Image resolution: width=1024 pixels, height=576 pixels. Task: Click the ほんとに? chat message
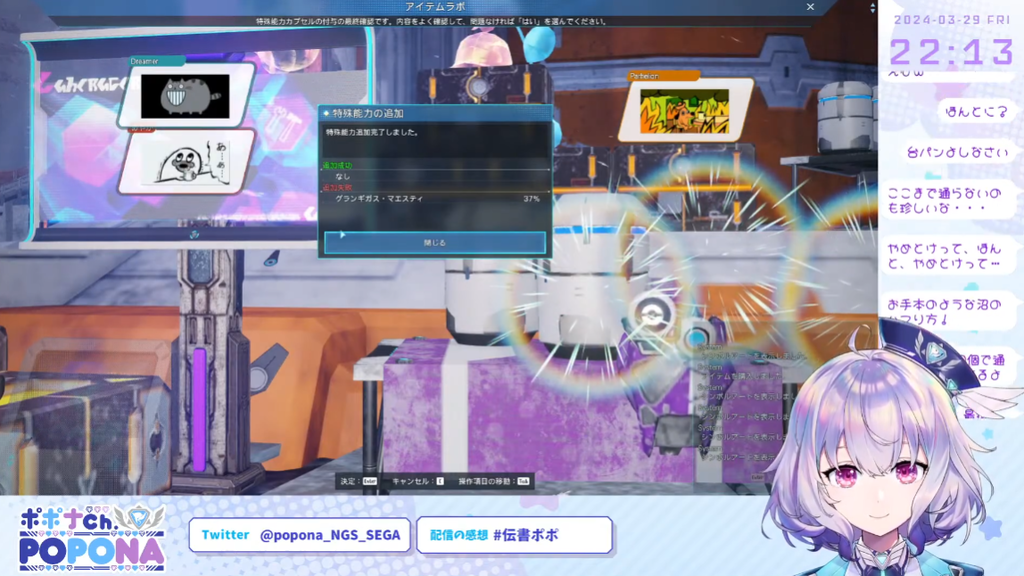click(976, 112)
